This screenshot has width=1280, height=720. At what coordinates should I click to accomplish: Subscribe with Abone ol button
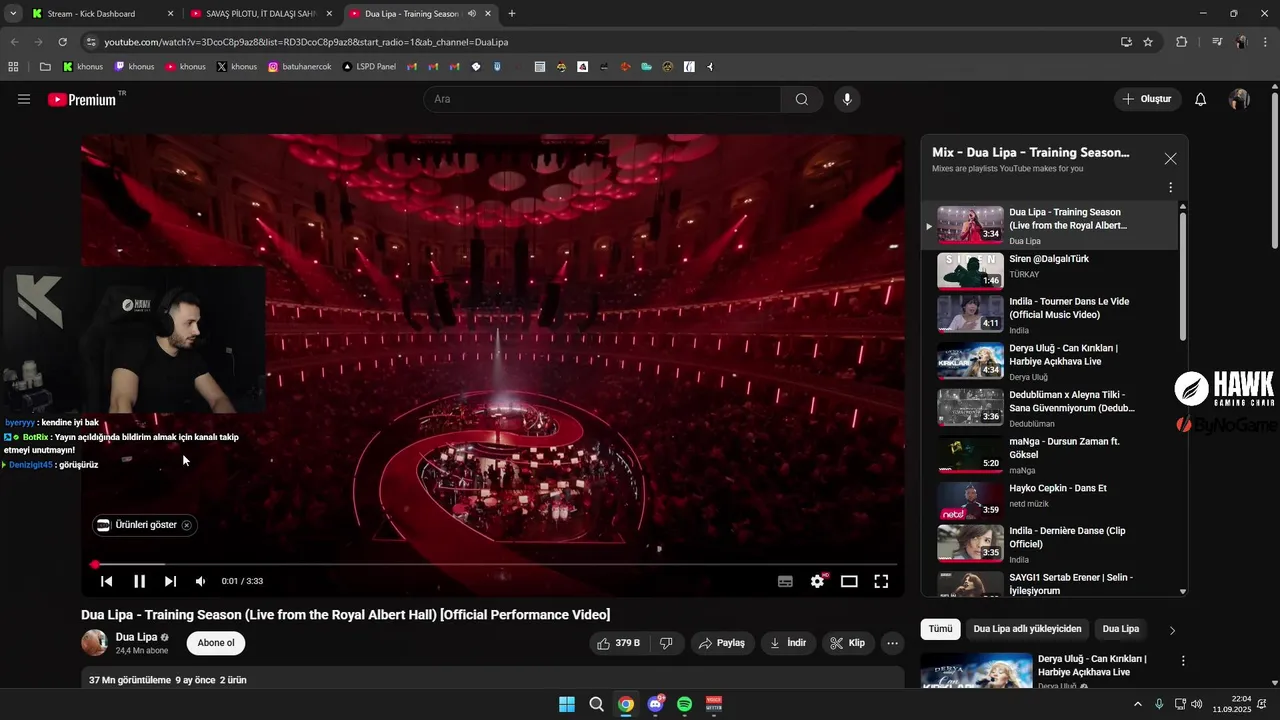[216, 643]
